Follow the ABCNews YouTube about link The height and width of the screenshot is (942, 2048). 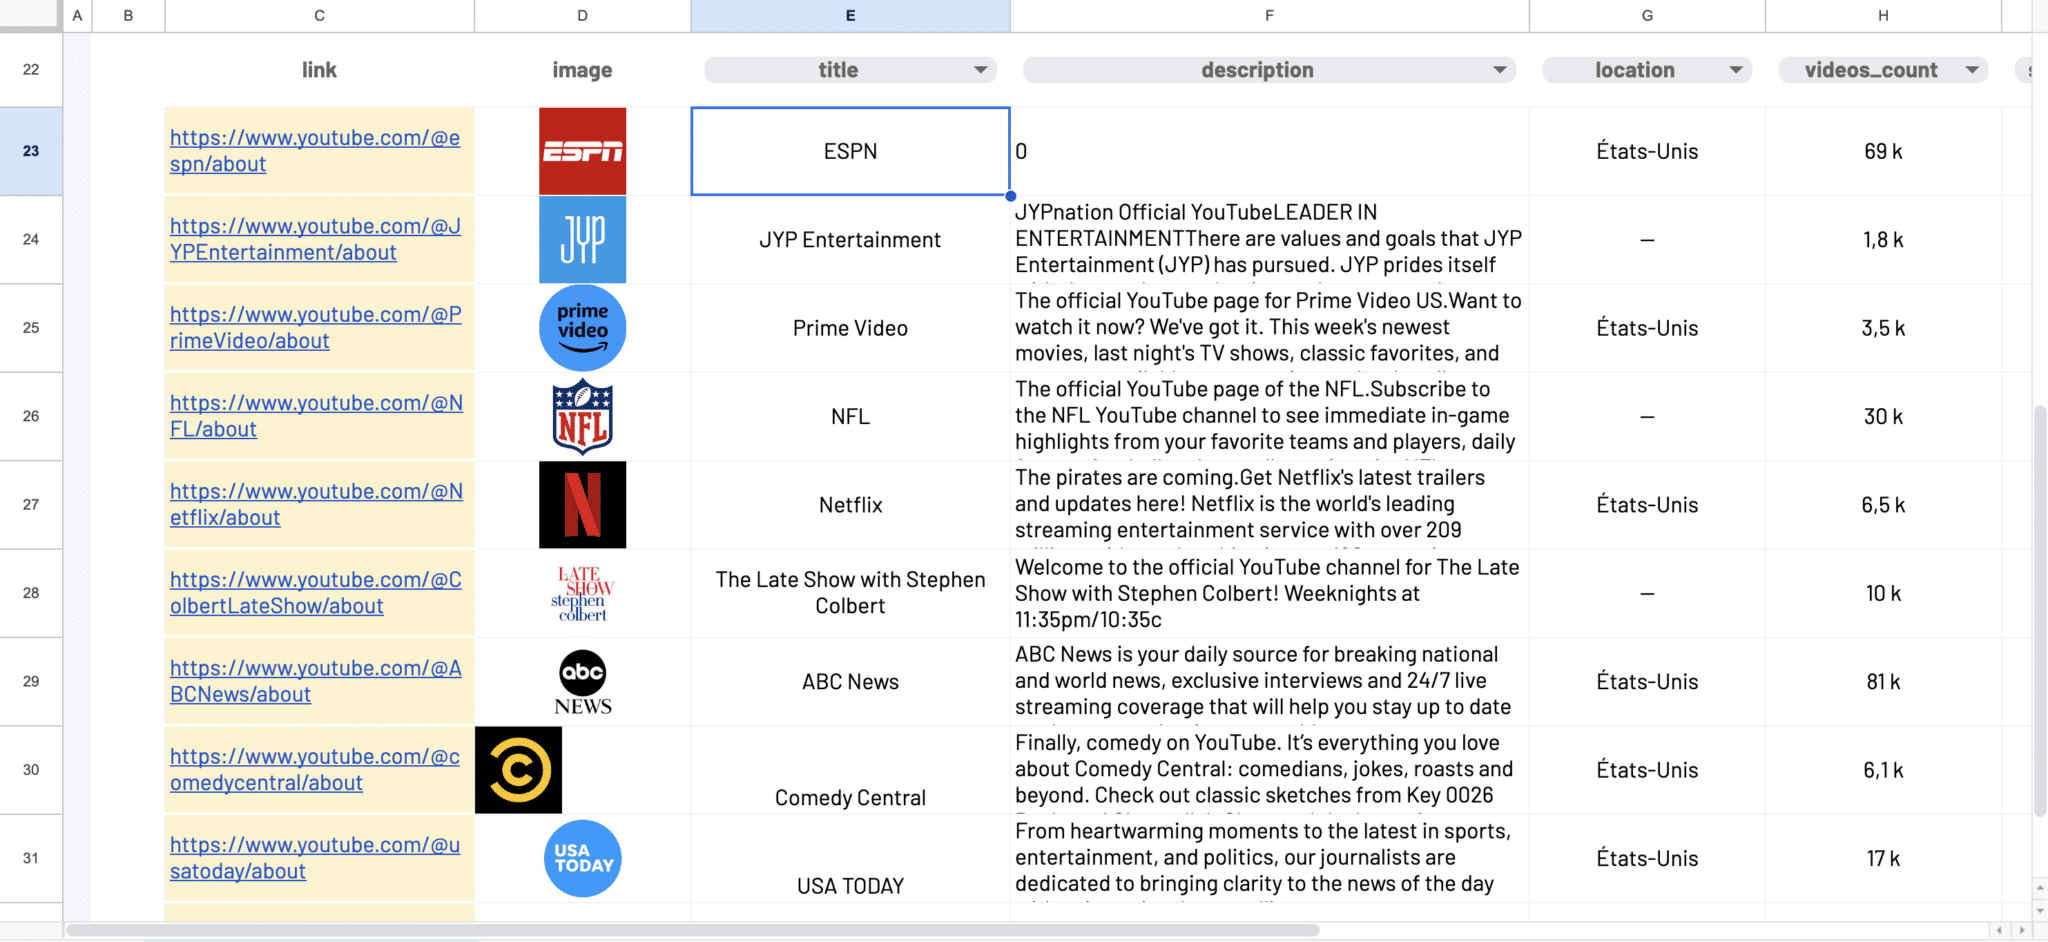315,682
